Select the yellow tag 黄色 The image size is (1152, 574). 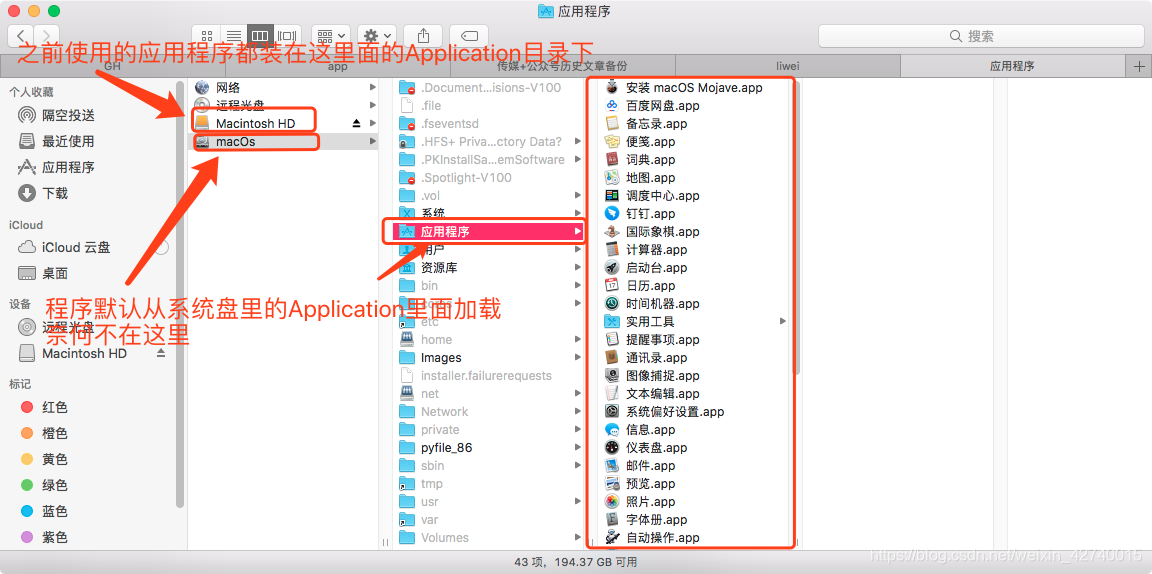click(44, 459)
